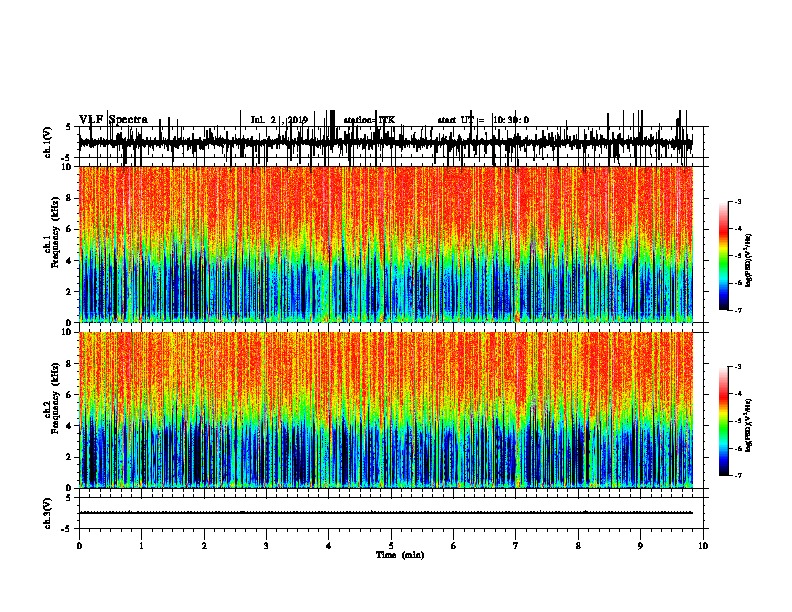
Task: Click the "2" kHz tick on ch.2 frequency axis
Action: (x=70, y=457)
